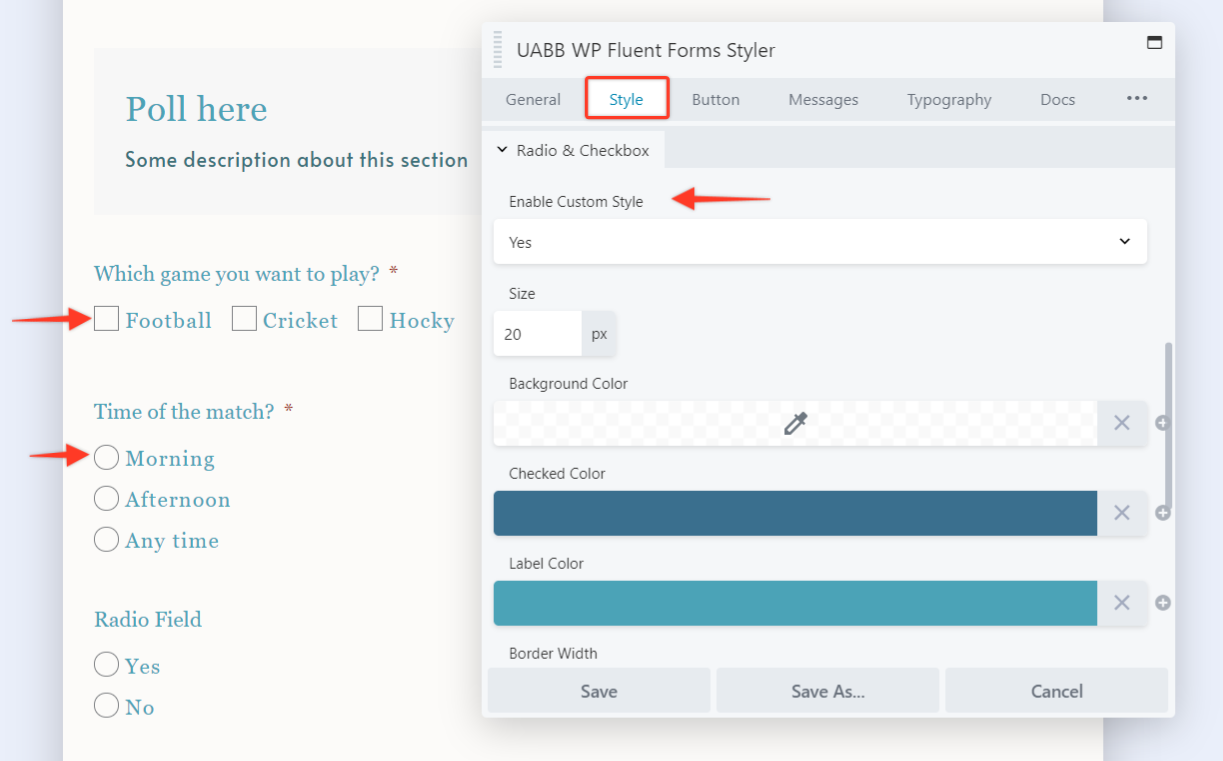The width and height of the screenshot is (1223, 761).
Task: Click plus icon beside Label Color
Action: coord(1162,603)
